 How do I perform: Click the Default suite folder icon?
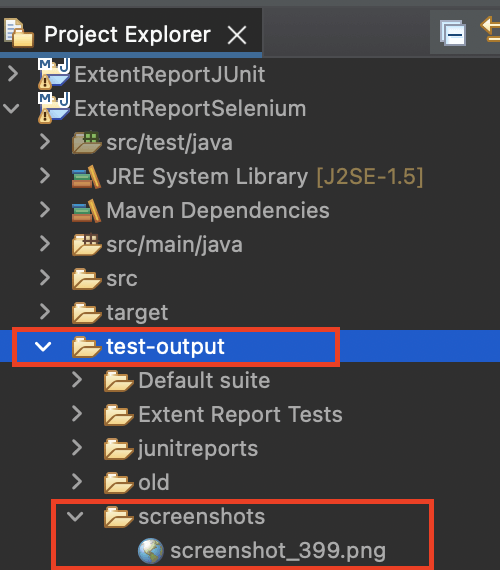(119, 381)
